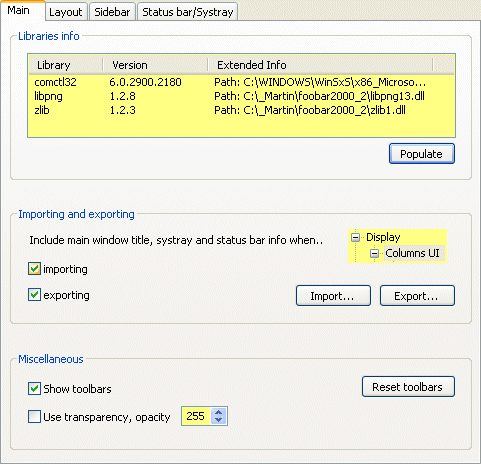Switch to the Layout tab
The image size is (481, 464).
coord(66,12)
